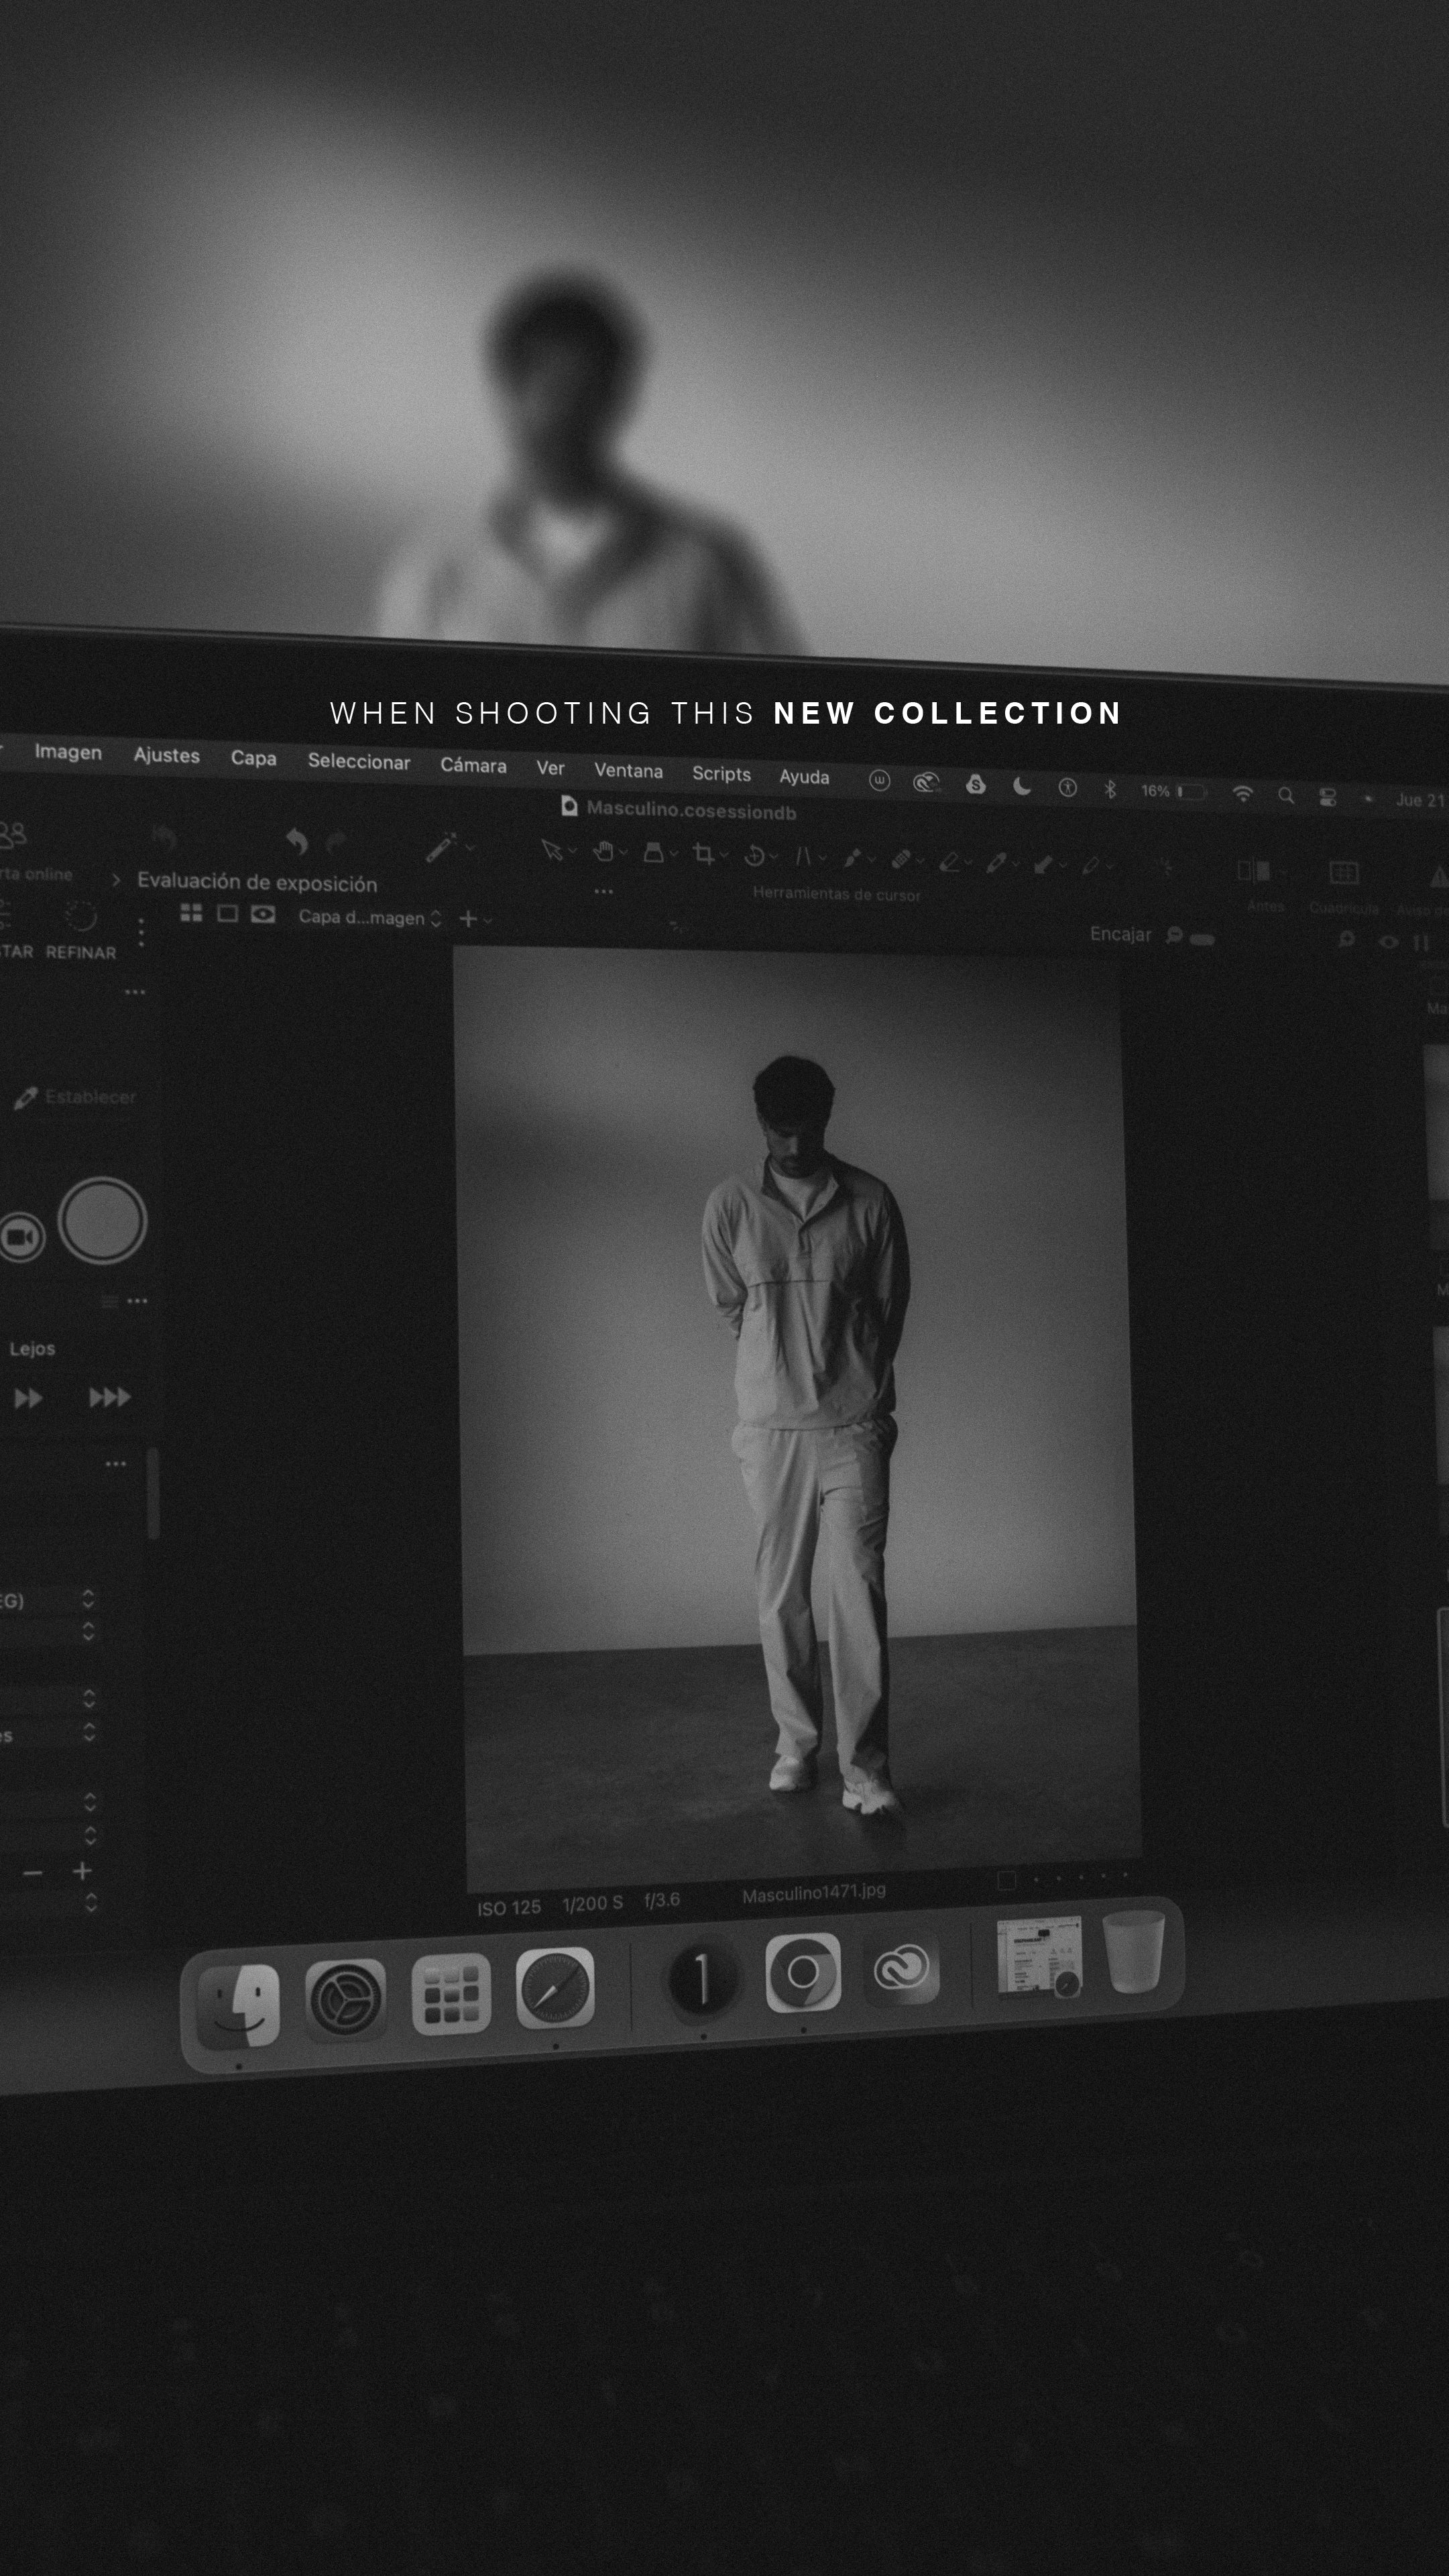The width and height of the screenshot is (1449, 2576).
Task: Open the Ventana menu
Action: point(628,771)
